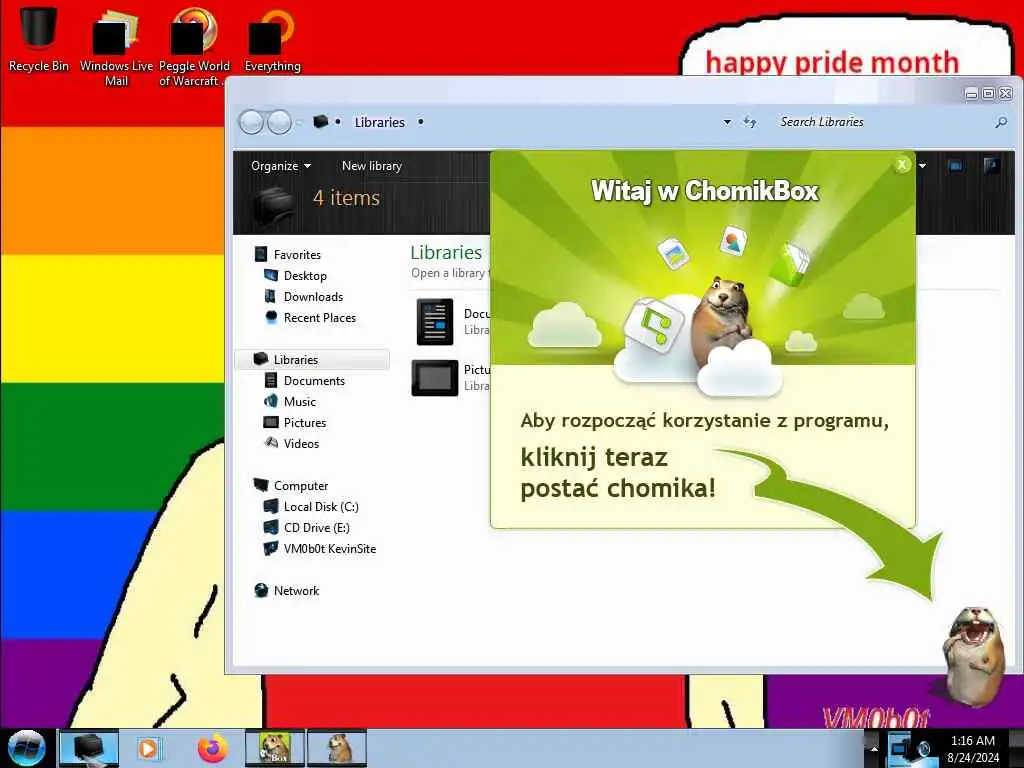Open the Windows Live Mail desktop shortcut
The height and width of the screenshot is (768, 1024).
tap(116, 46)
